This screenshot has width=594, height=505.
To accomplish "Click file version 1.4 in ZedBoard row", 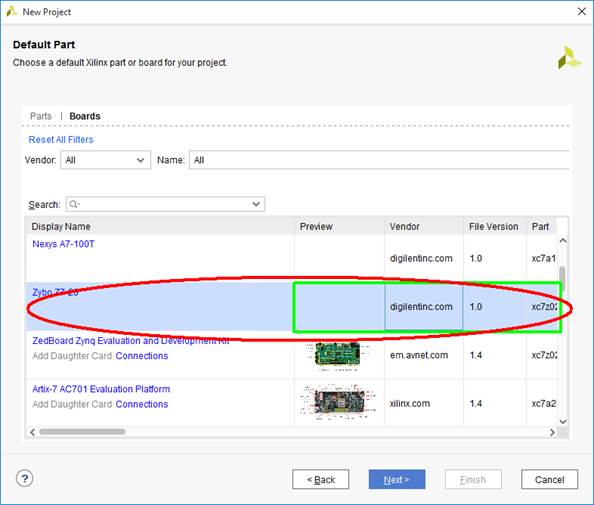I will pos(476,355).
